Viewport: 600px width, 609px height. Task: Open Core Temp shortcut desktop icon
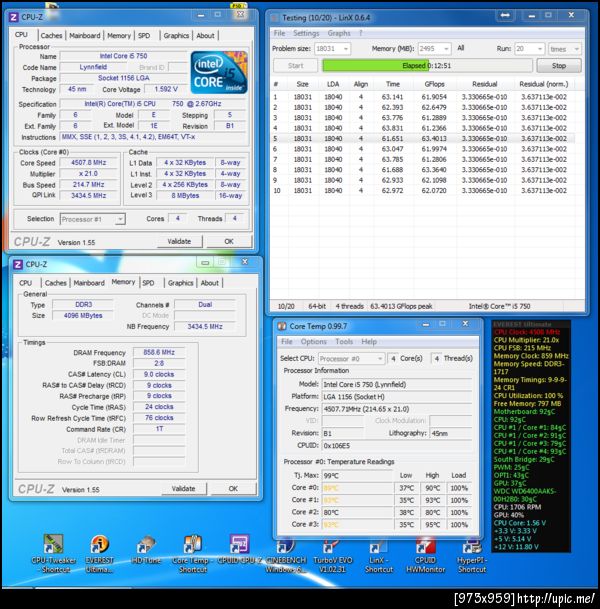click(x=192, y=553)
